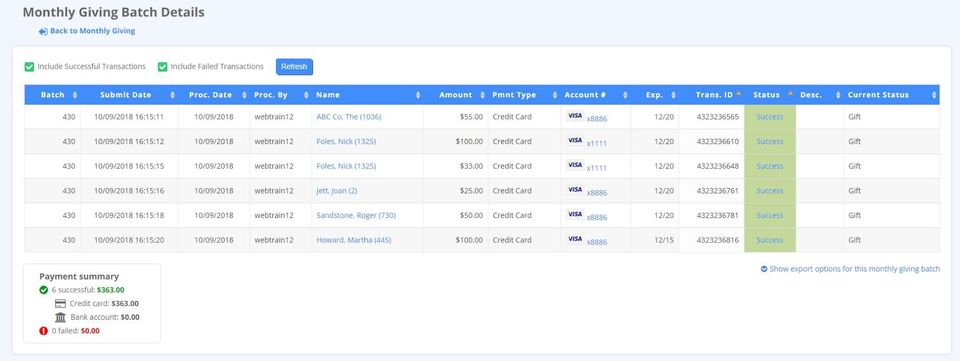
Task: Sort table by Amount column
Action: 456,95
